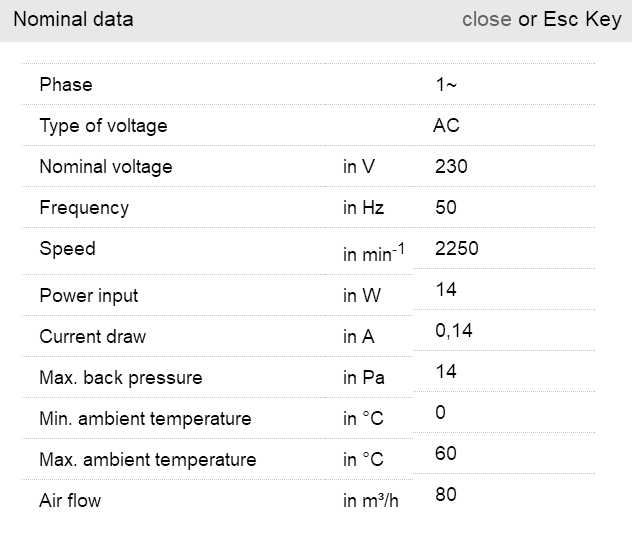Screen dimensions: 632x538
Task: Click the 'in W' unit cell
Action: pyautogui.click(x=360, y=296)
